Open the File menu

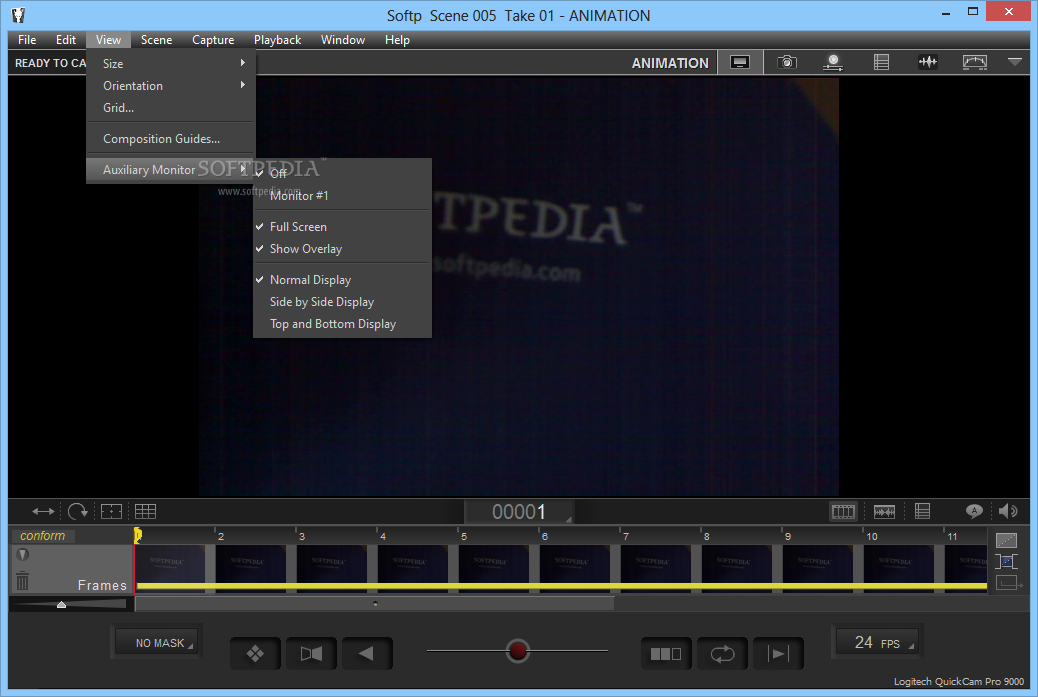(27, 40)
